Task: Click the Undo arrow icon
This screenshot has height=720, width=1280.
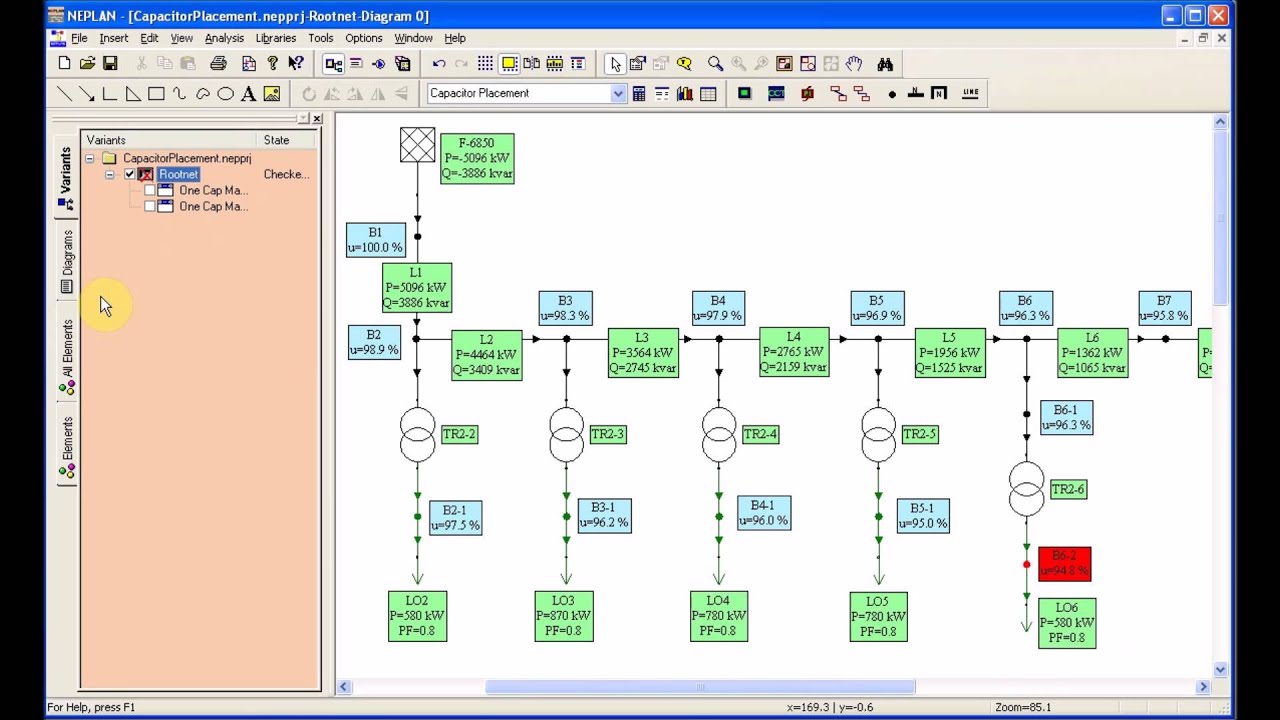Action: click(439, 64)
